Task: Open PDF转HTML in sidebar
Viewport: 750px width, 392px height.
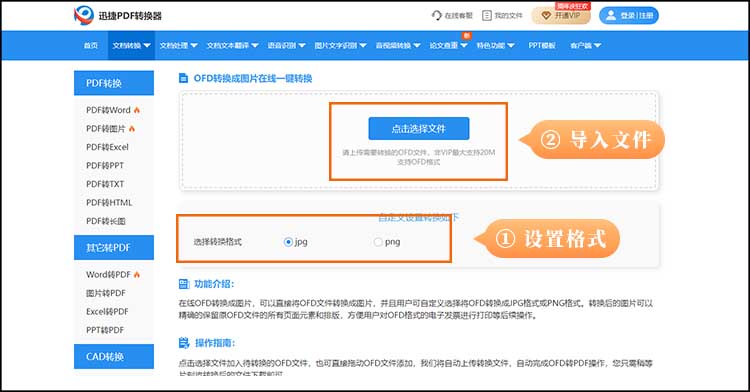Action: [x=109, y=203]
